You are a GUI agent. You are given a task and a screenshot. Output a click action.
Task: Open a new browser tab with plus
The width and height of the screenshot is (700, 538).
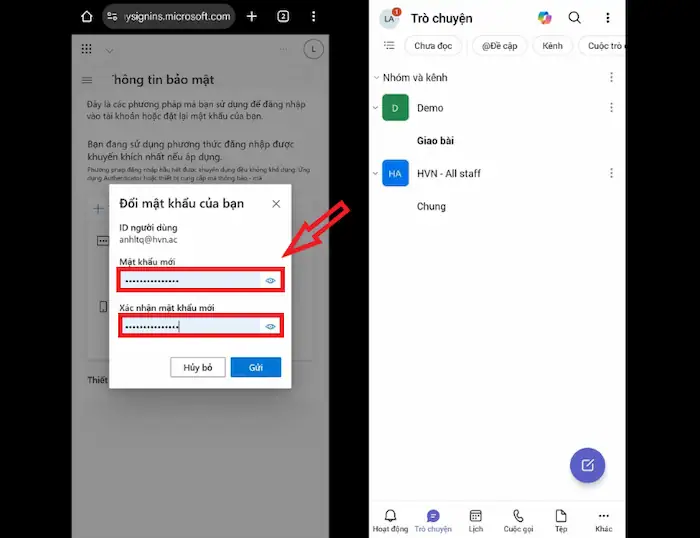click(252, 17)
